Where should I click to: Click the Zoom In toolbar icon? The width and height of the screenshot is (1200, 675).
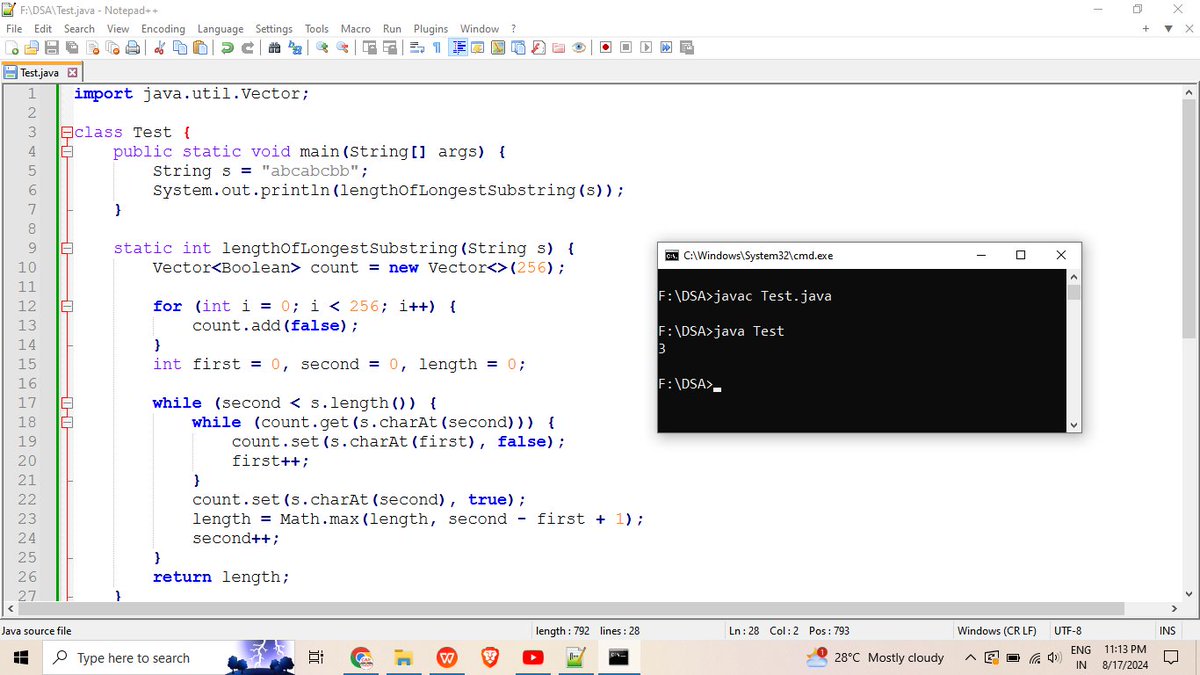(321, 48)
